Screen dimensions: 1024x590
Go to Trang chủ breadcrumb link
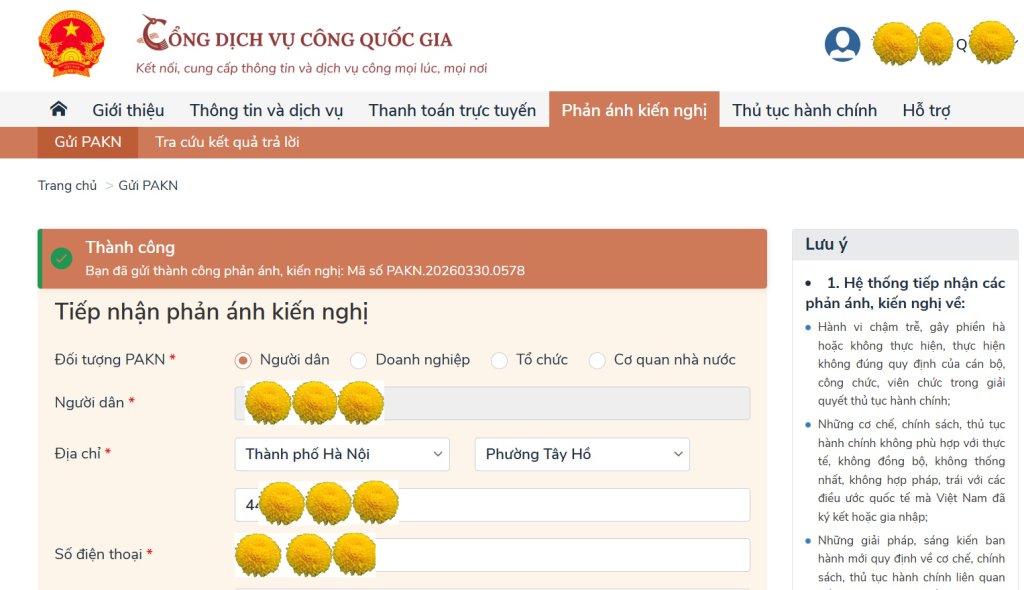click(x=67, y=186)
